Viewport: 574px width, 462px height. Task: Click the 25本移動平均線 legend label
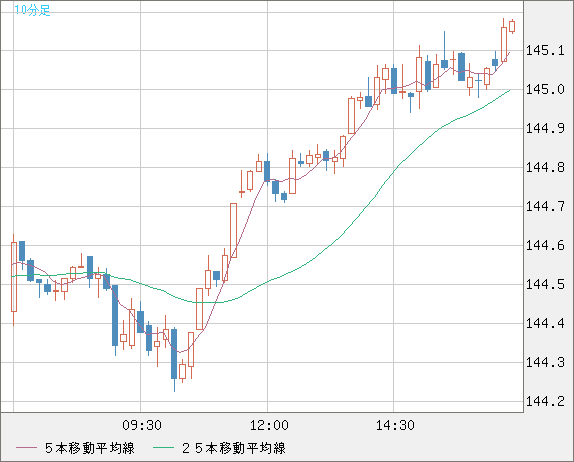(234, 448)
